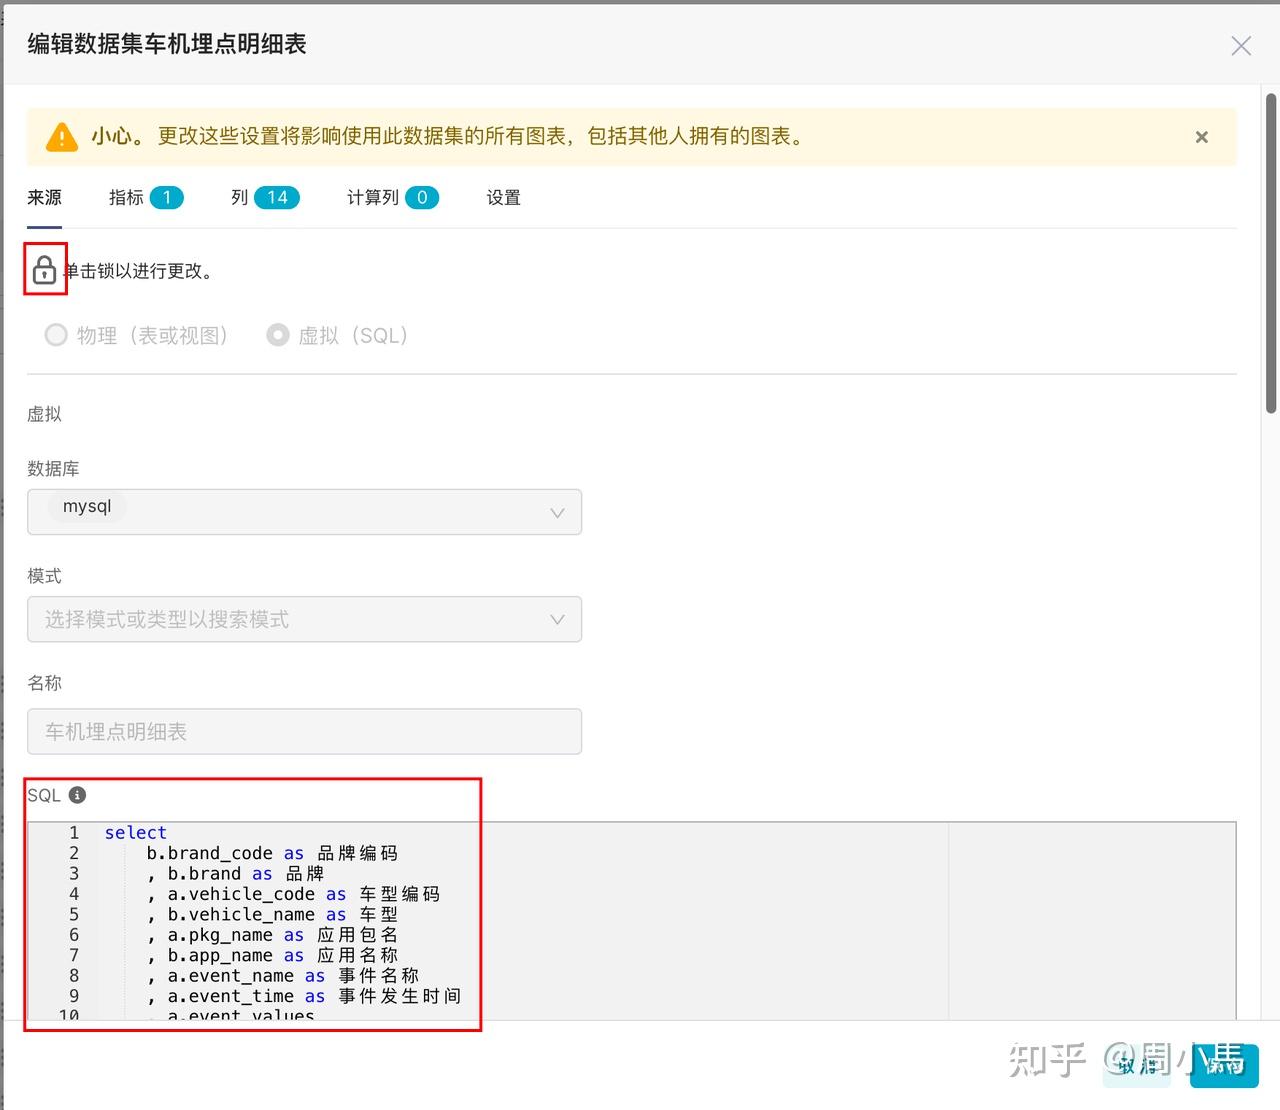Switch to the 指标 tab

click(145, 198)
